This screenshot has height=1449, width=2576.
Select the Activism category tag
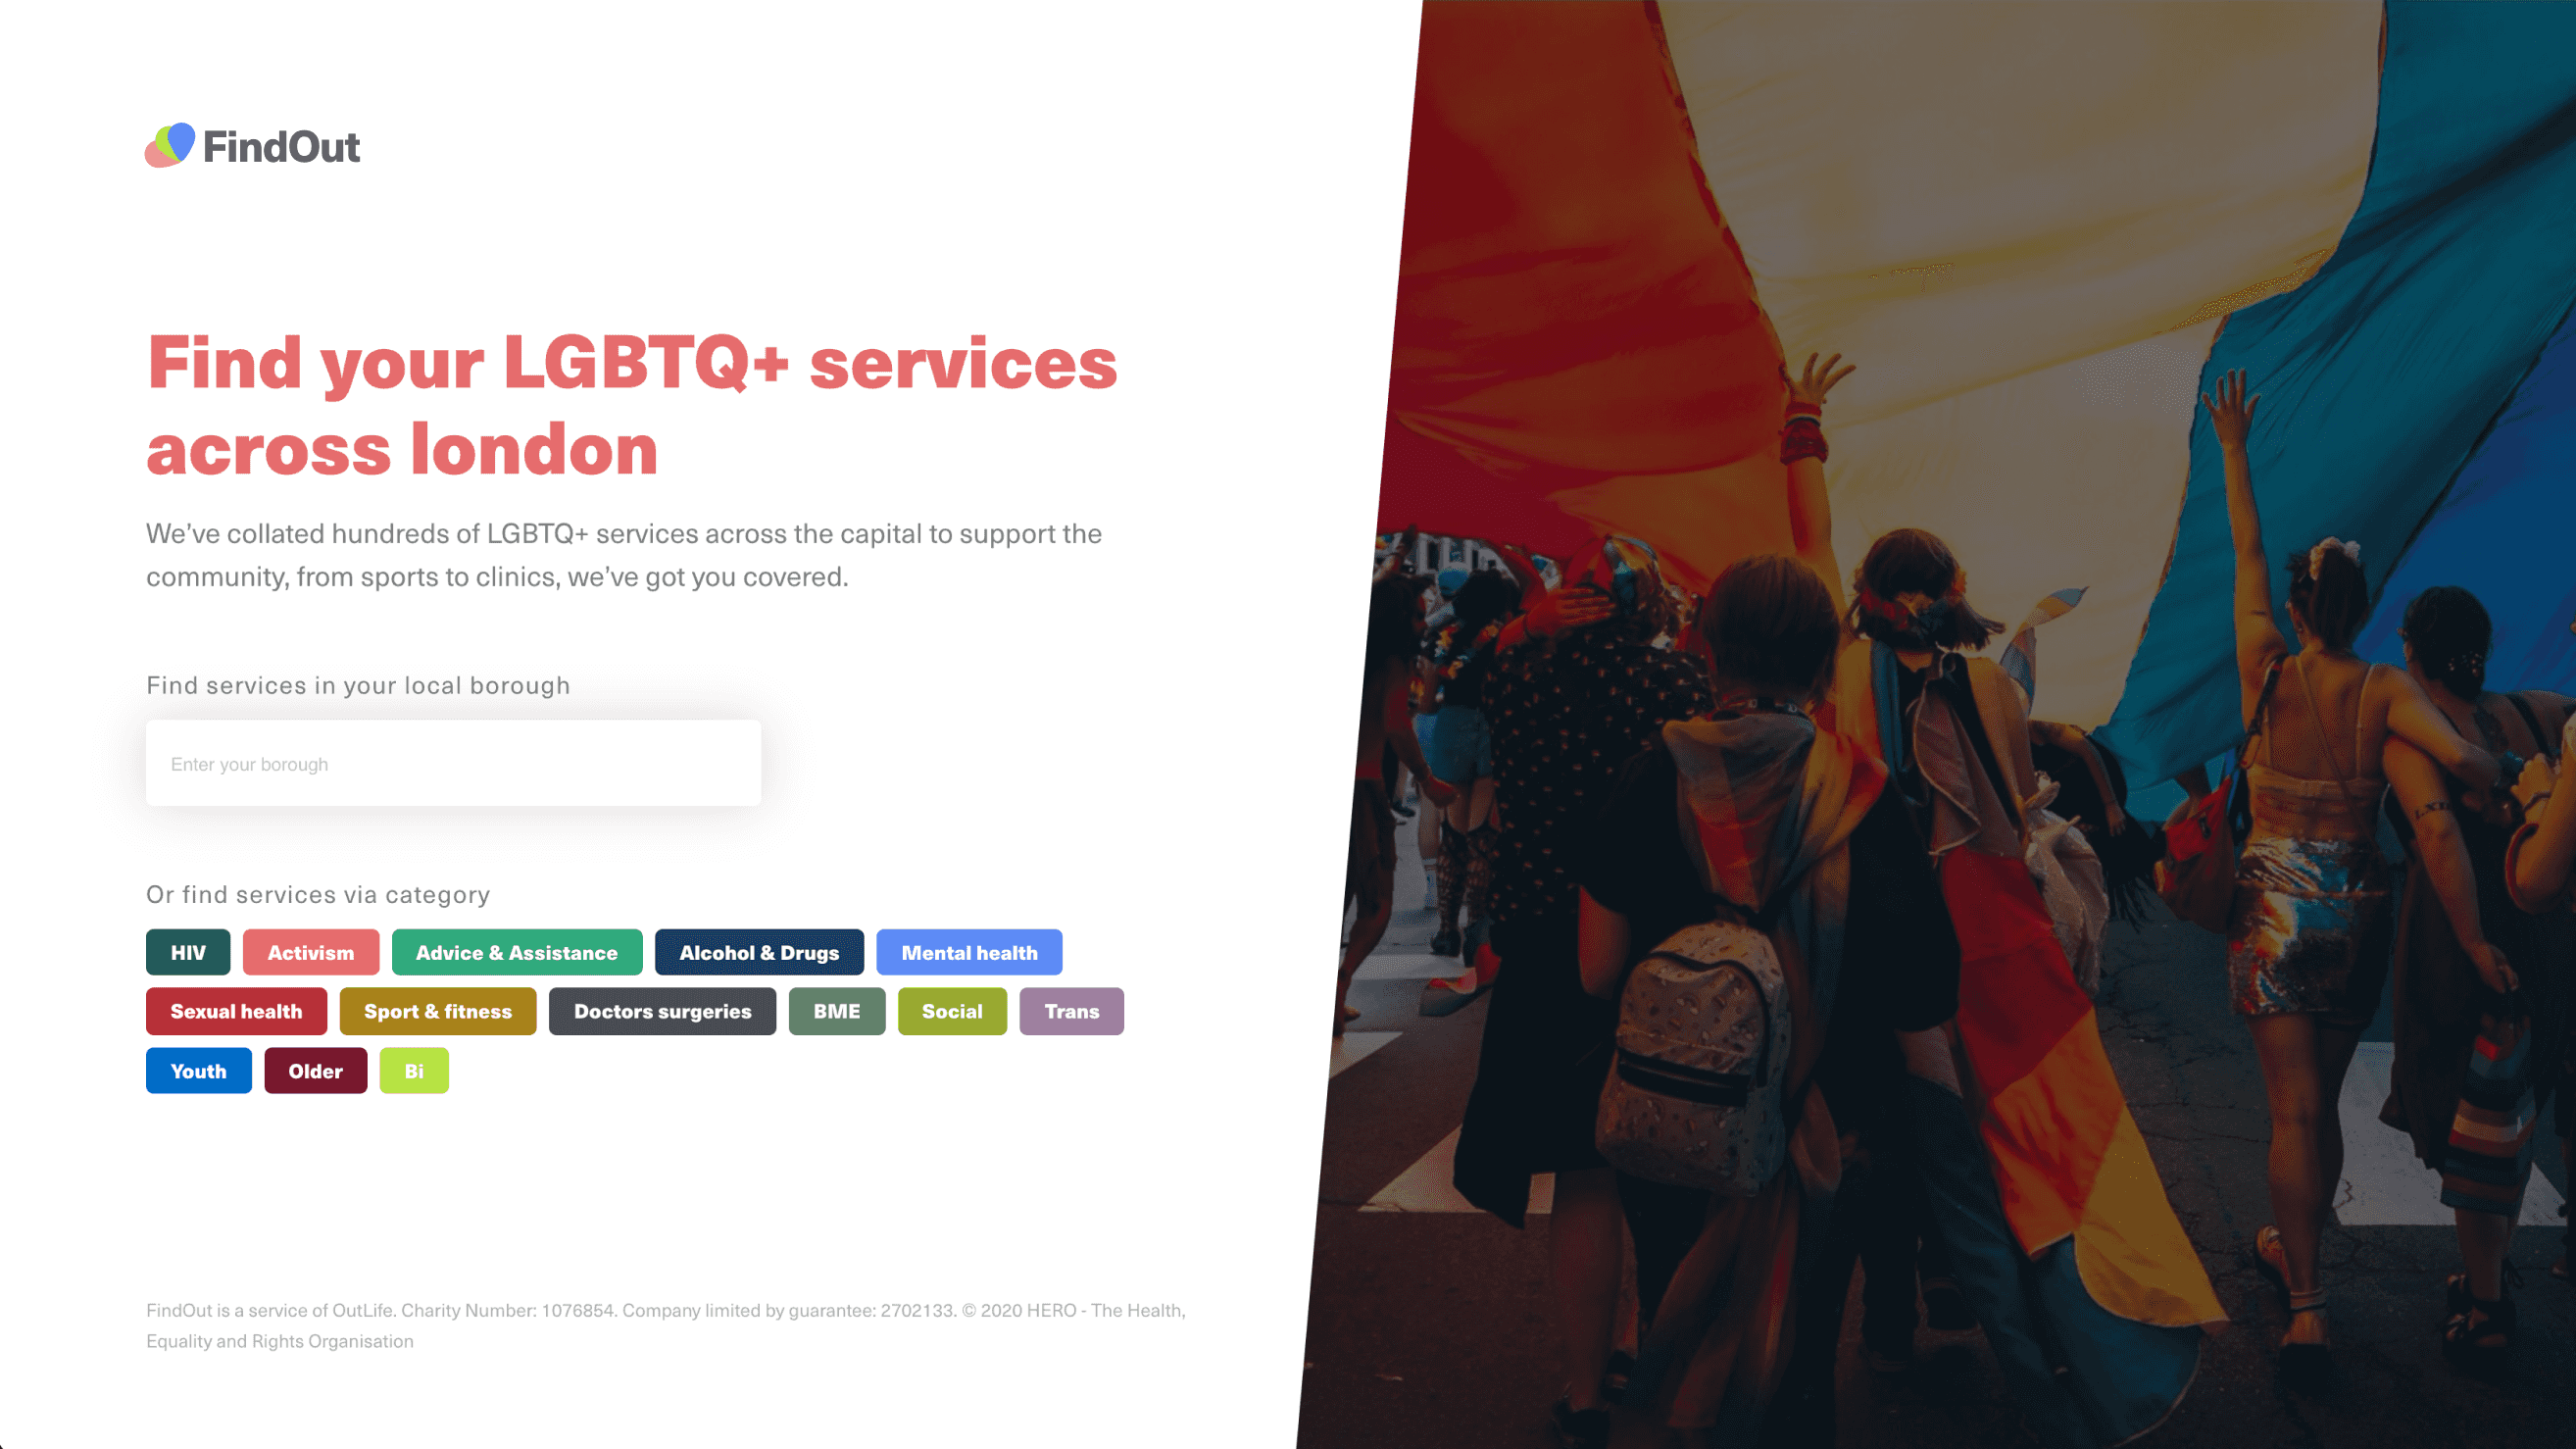tap(310, 952)
